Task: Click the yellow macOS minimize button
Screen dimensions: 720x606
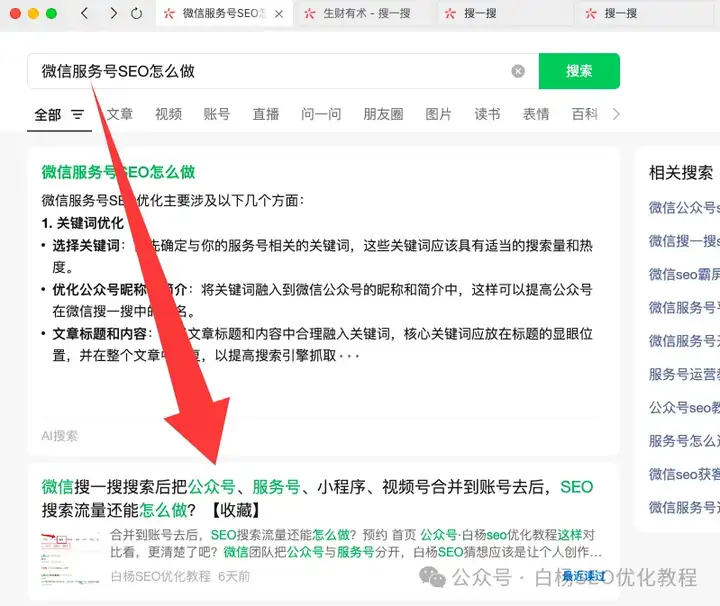Action: tap(33, 13)
